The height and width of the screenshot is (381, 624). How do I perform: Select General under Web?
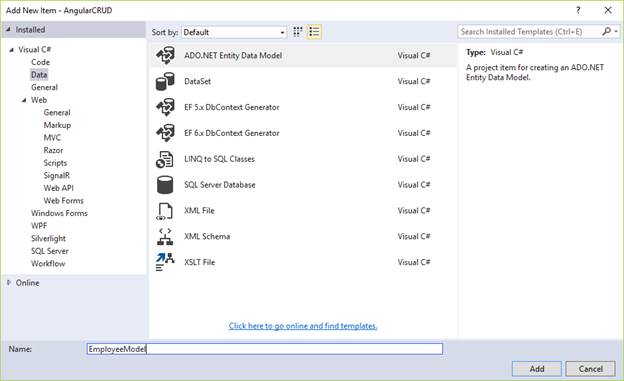coord(57,113)
